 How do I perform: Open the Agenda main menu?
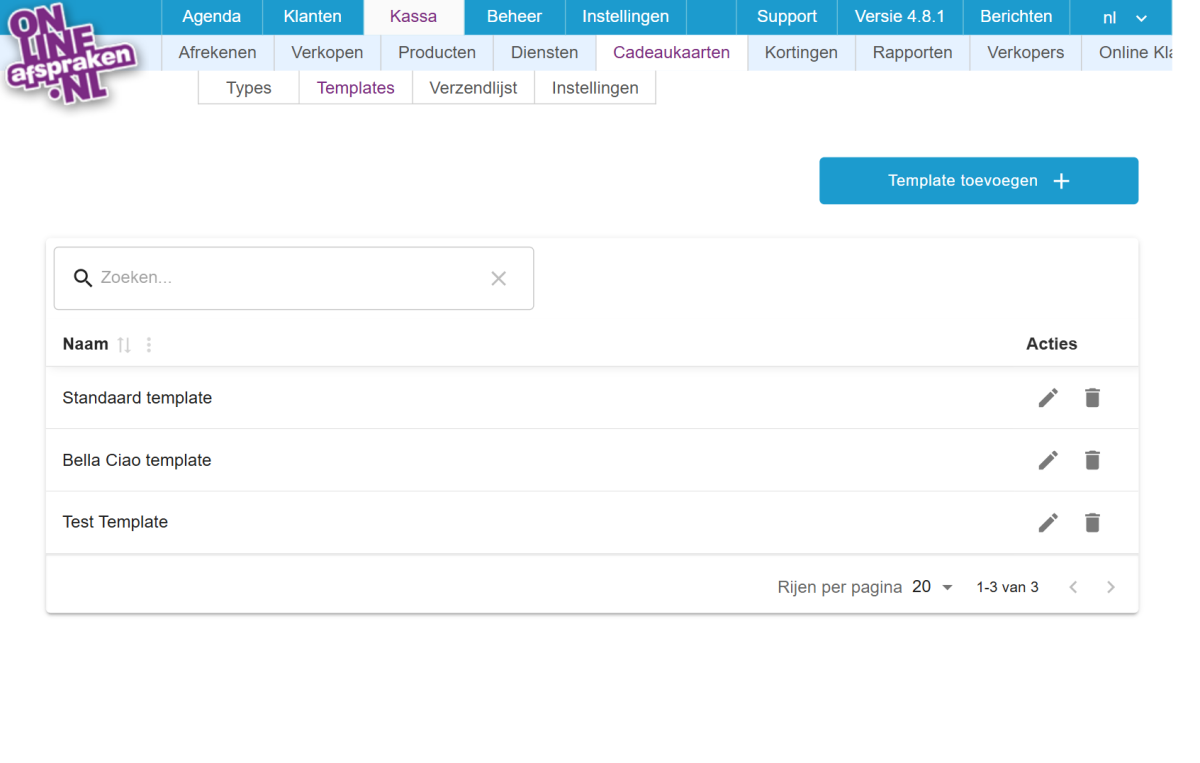point(211,17)
